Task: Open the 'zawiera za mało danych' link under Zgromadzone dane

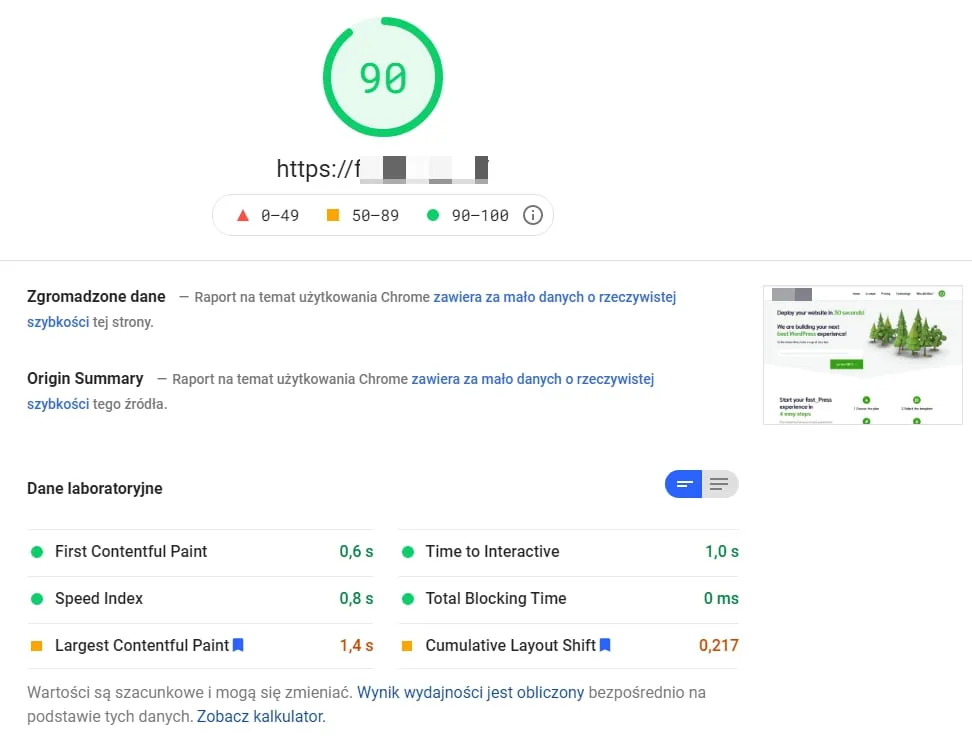Action: click(x=555, y=296)
